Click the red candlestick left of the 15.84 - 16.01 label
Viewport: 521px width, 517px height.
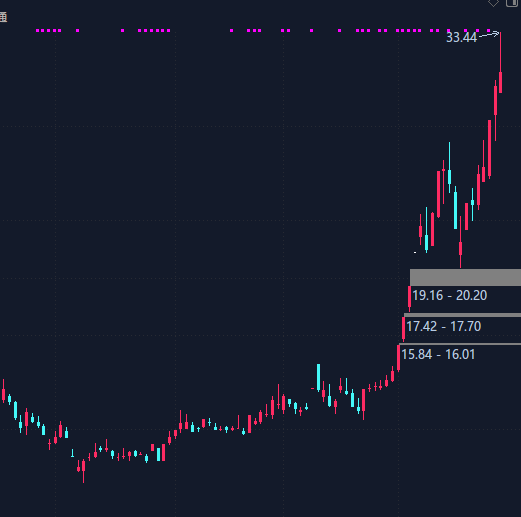coord(398,357)
